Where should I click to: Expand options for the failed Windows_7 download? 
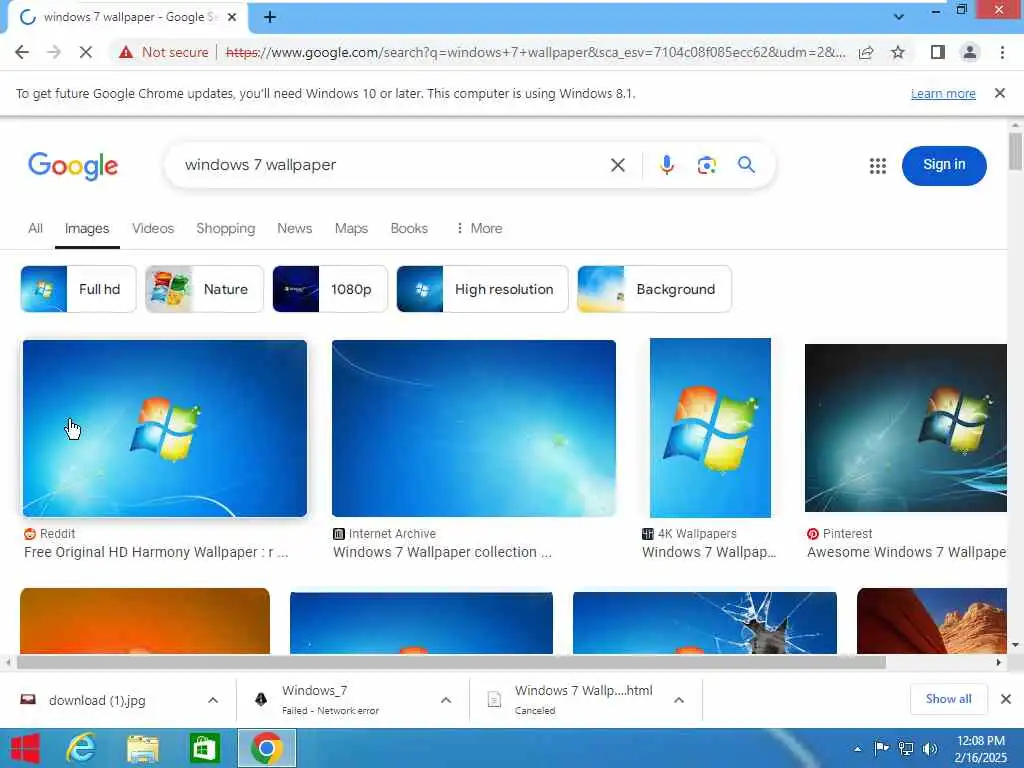click(446, 700)
